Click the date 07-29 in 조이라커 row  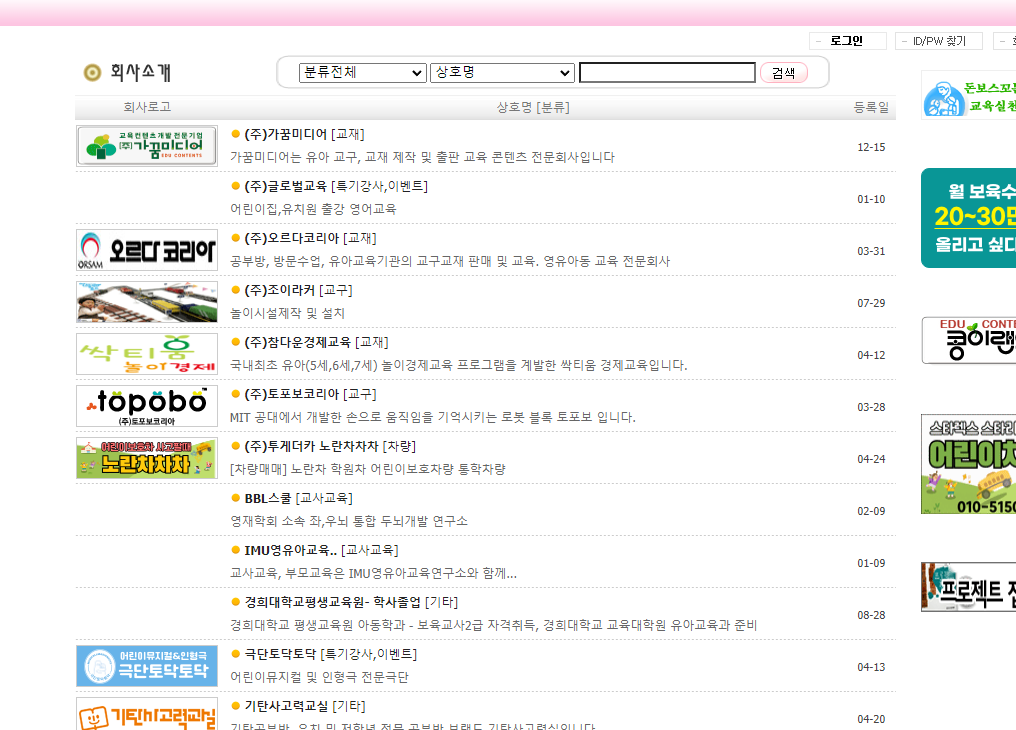pyautogui.click(x=871, y=303)
